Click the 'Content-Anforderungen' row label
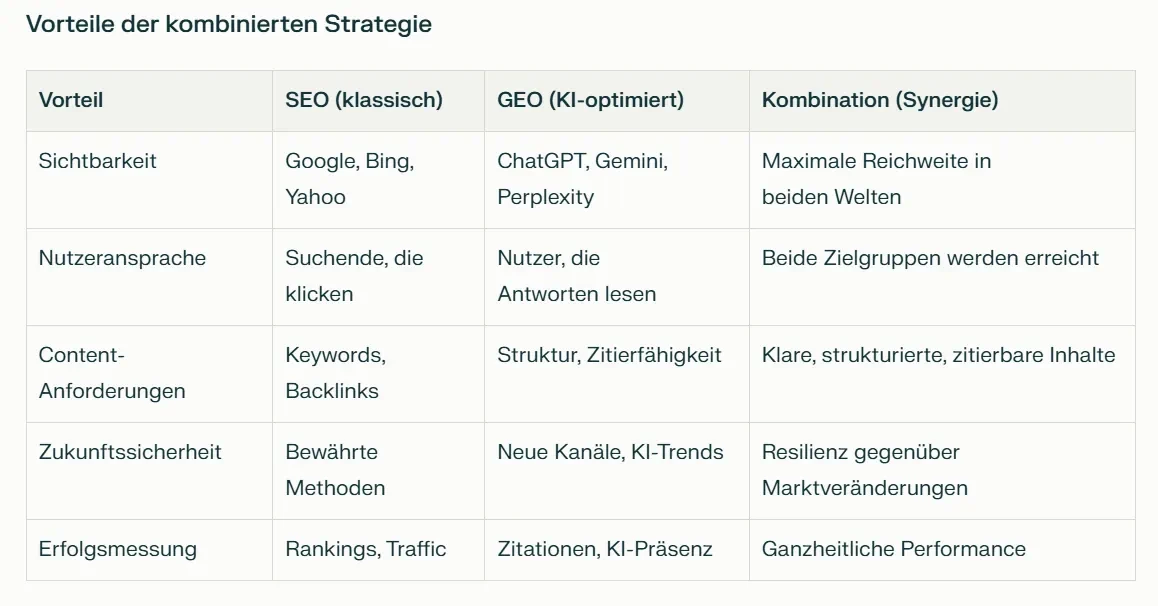 112,373
